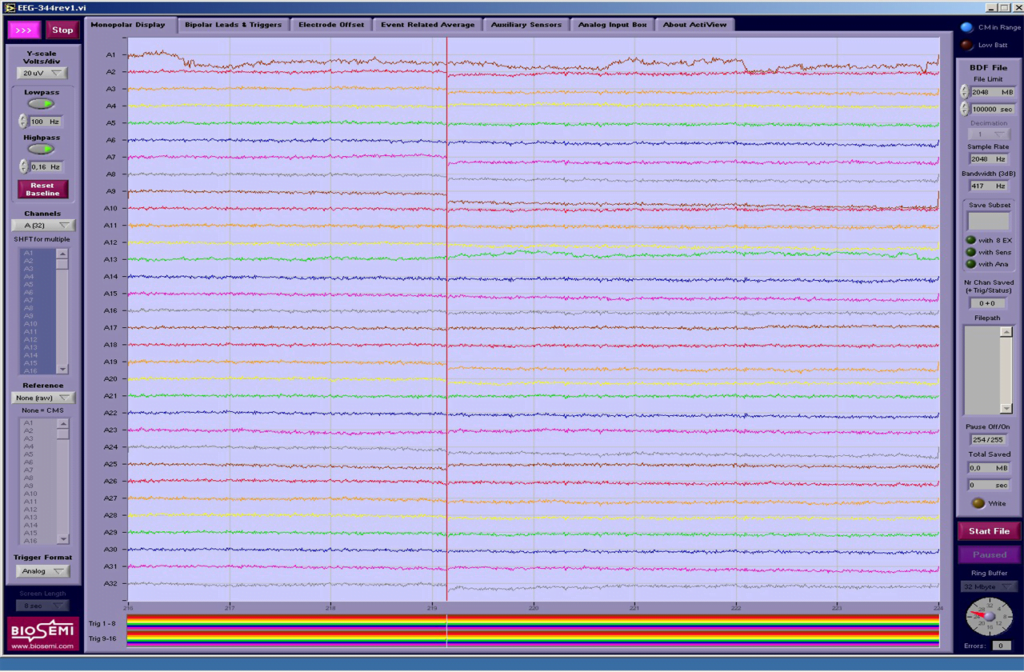Screen dimensions: 1024x672
Task: Click the pink >>> arrows button
Action: 24,30
